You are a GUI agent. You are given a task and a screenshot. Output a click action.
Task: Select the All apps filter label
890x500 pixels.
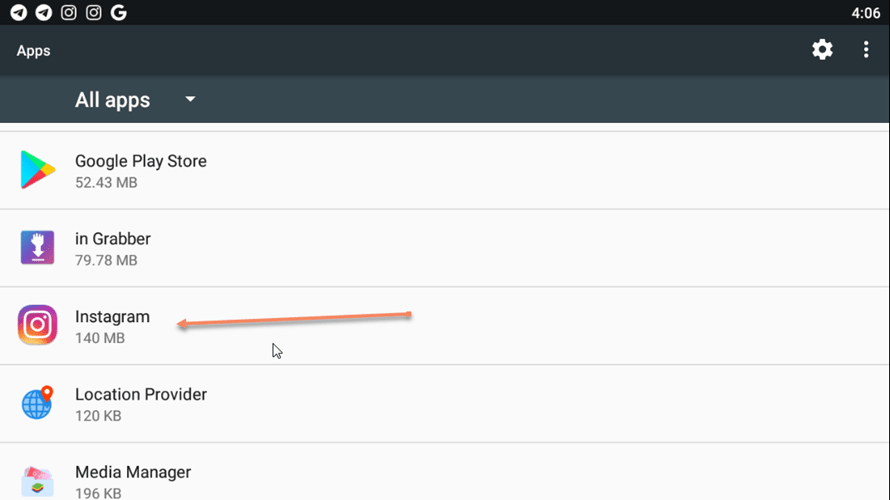(x=112, y=100)
